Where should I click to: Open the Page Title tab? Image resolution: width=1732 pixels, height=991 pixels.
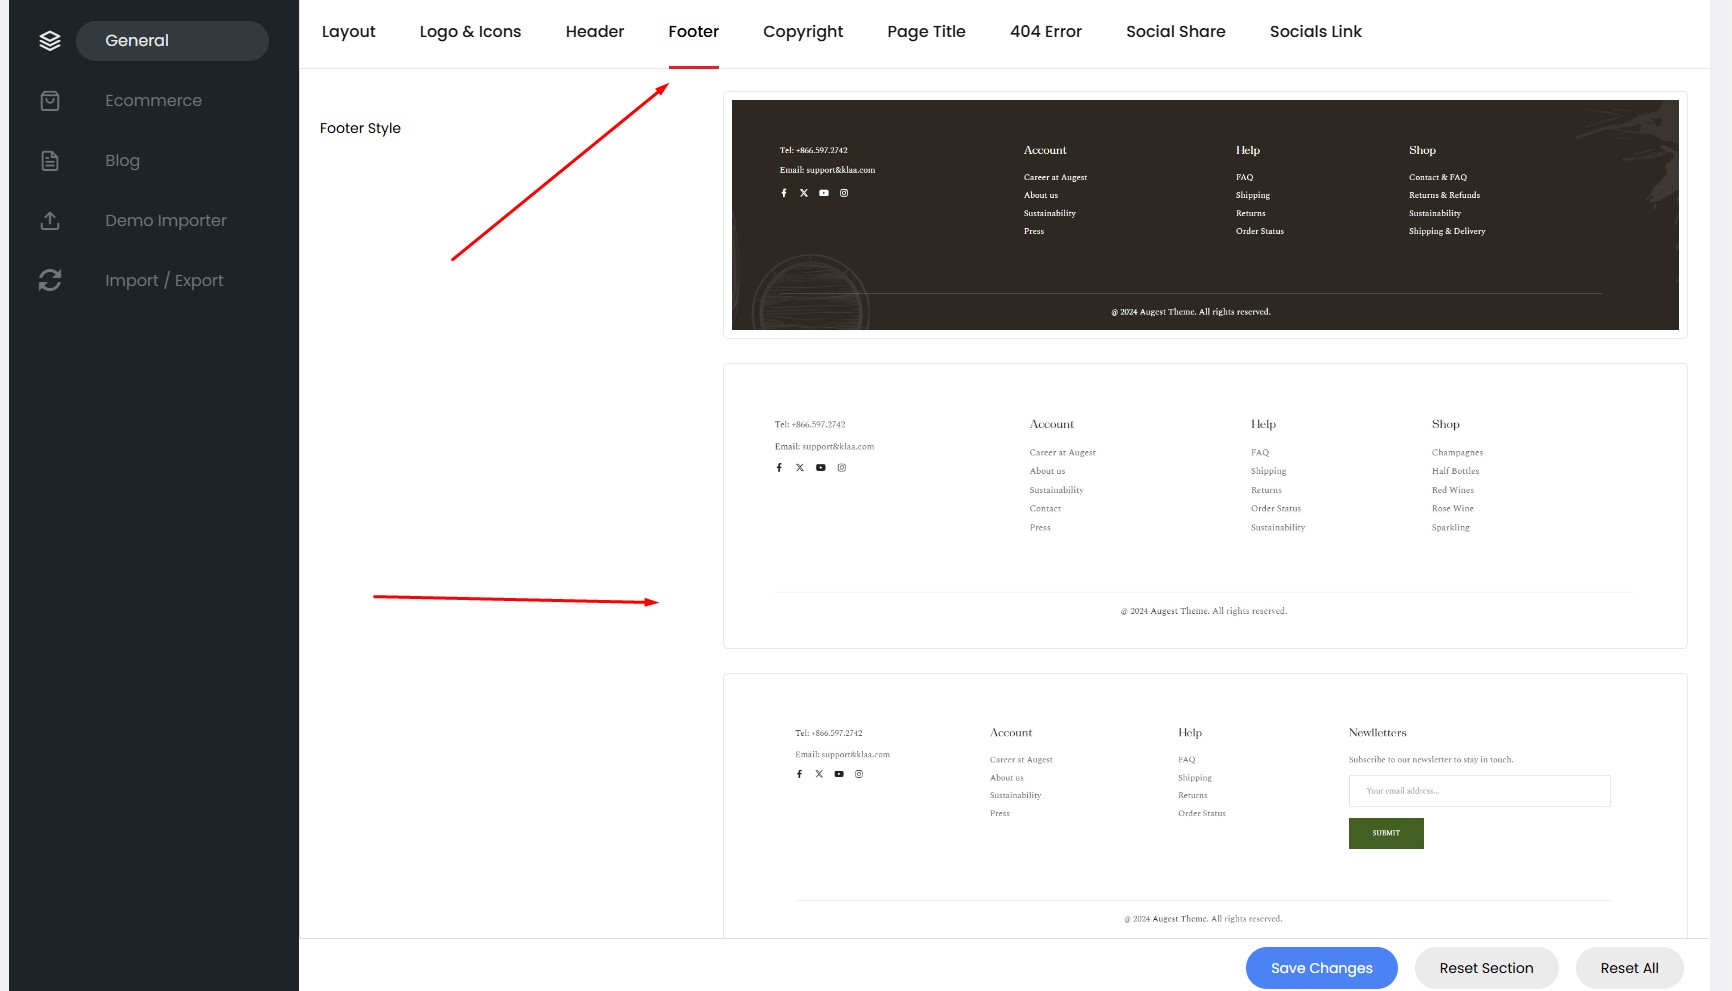[926, 32]
